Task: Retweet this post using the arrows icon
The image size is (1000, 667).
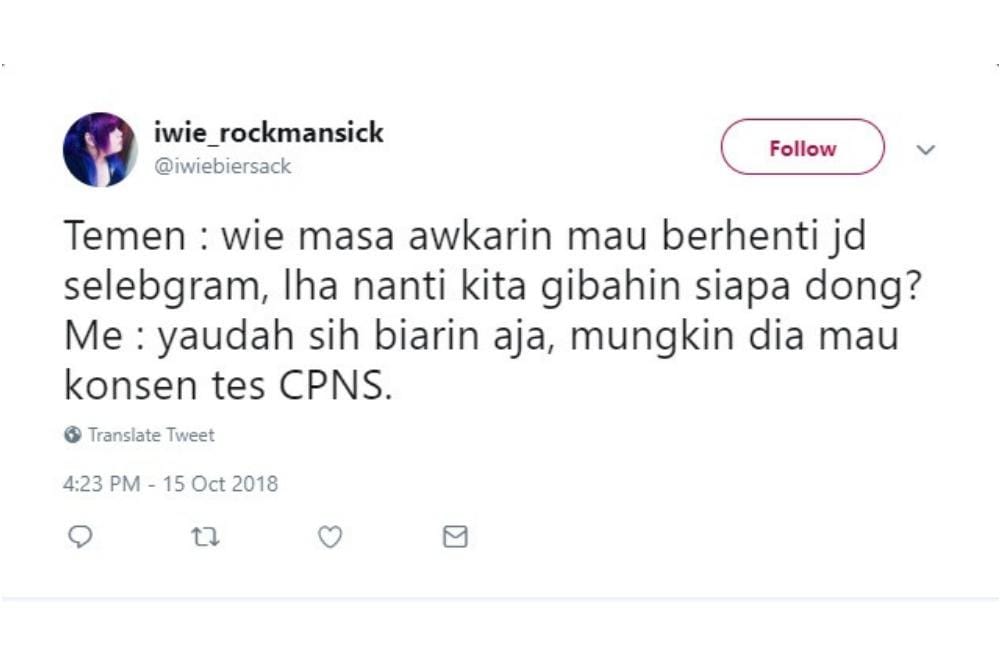Action: pos(205,537)
